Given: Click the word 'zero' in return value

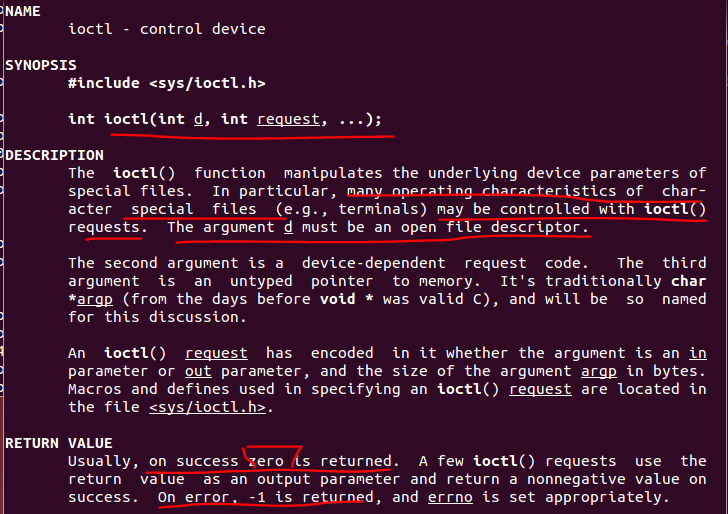Looking at the screenshot, I should [266, 461].
